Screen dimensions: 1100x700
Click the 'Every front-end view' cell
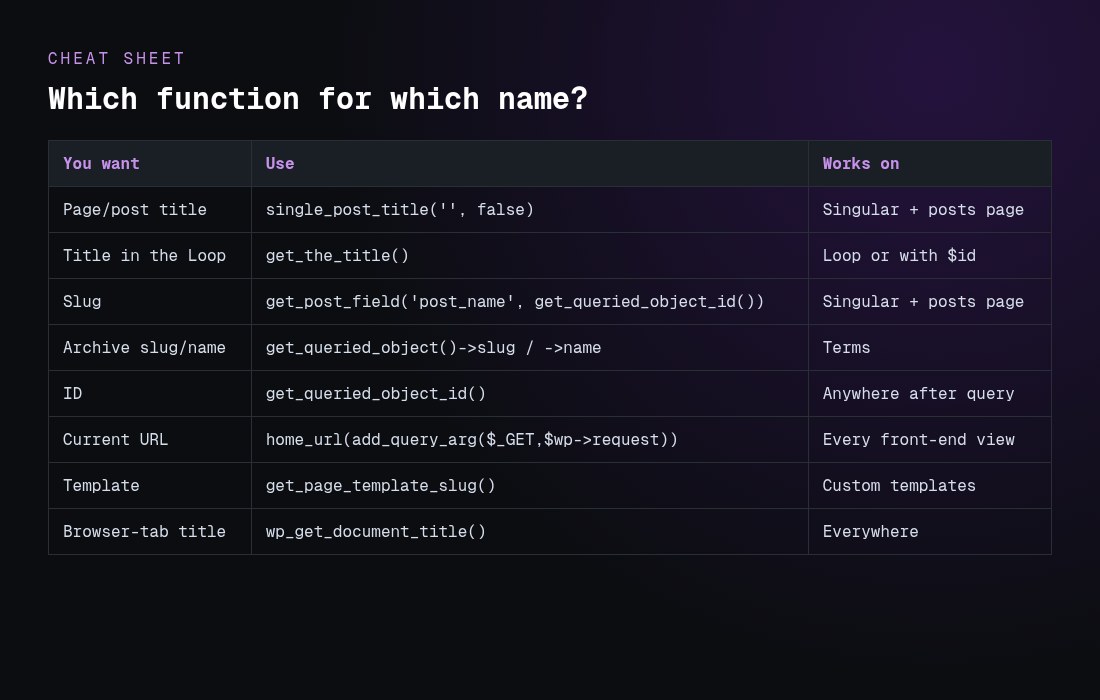tap(930, 440)
